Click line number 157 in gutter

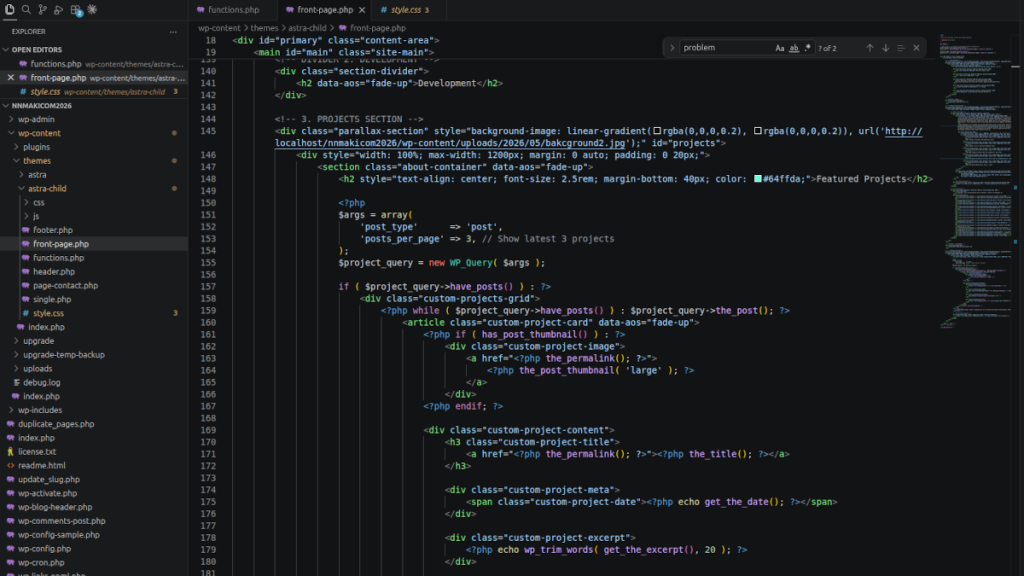[208, 287]
